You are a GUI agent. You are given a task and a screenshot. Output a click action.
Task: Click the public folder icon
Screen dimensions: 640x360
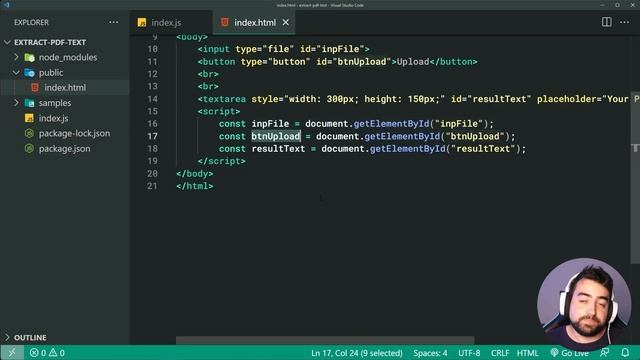point(29,73)
